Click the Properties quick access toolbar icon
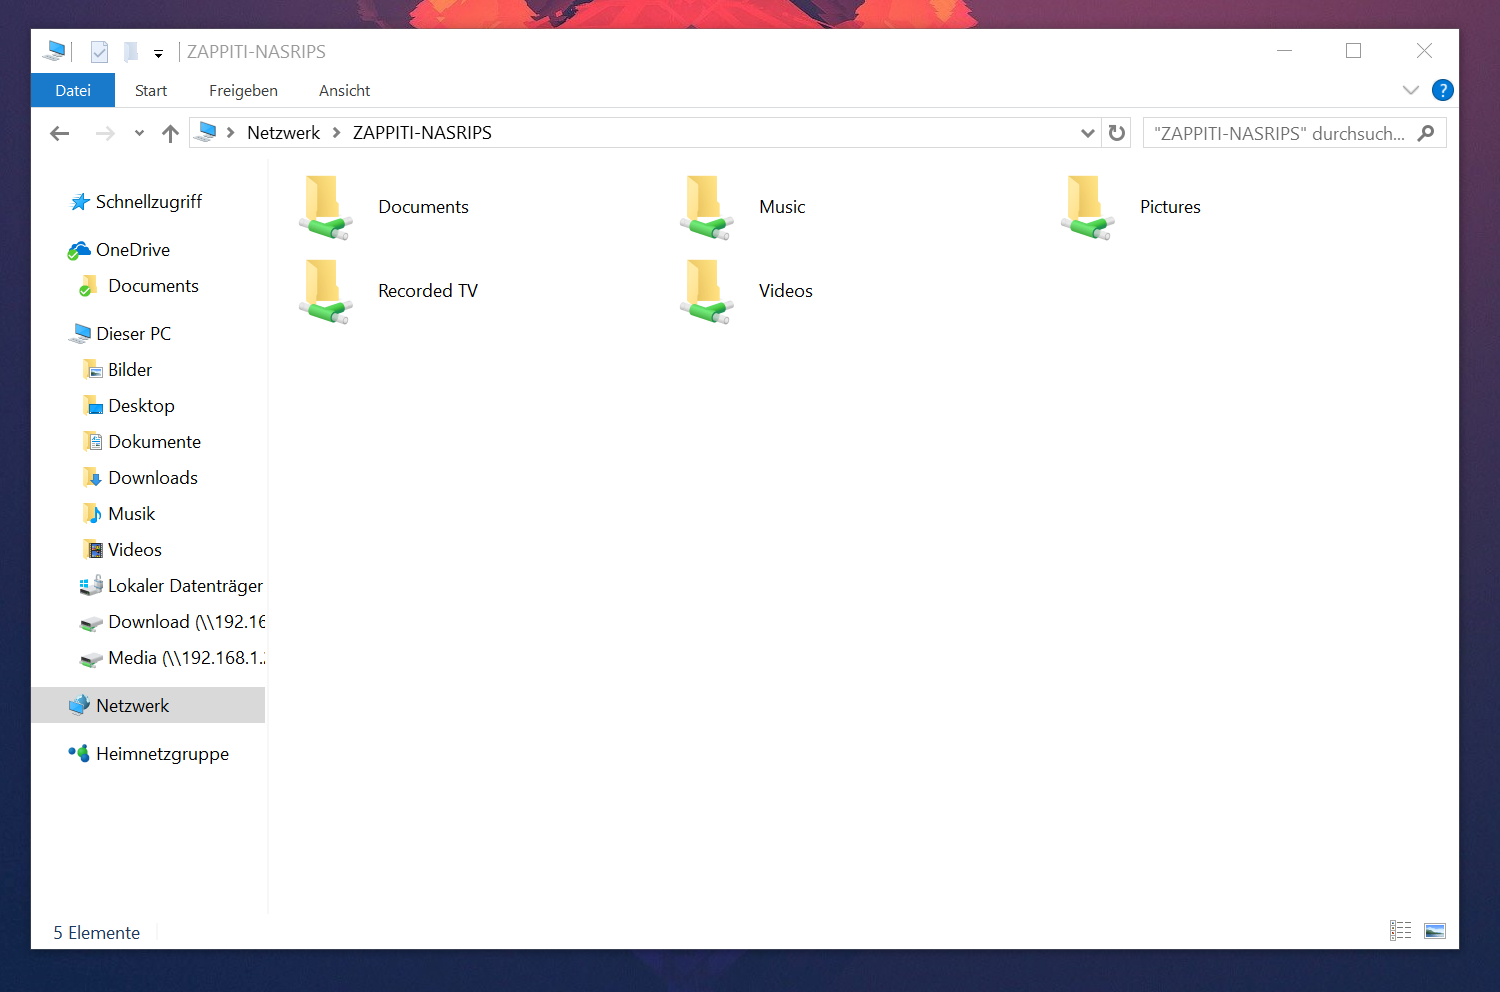 pyautogui.click(x=99, y=51)
